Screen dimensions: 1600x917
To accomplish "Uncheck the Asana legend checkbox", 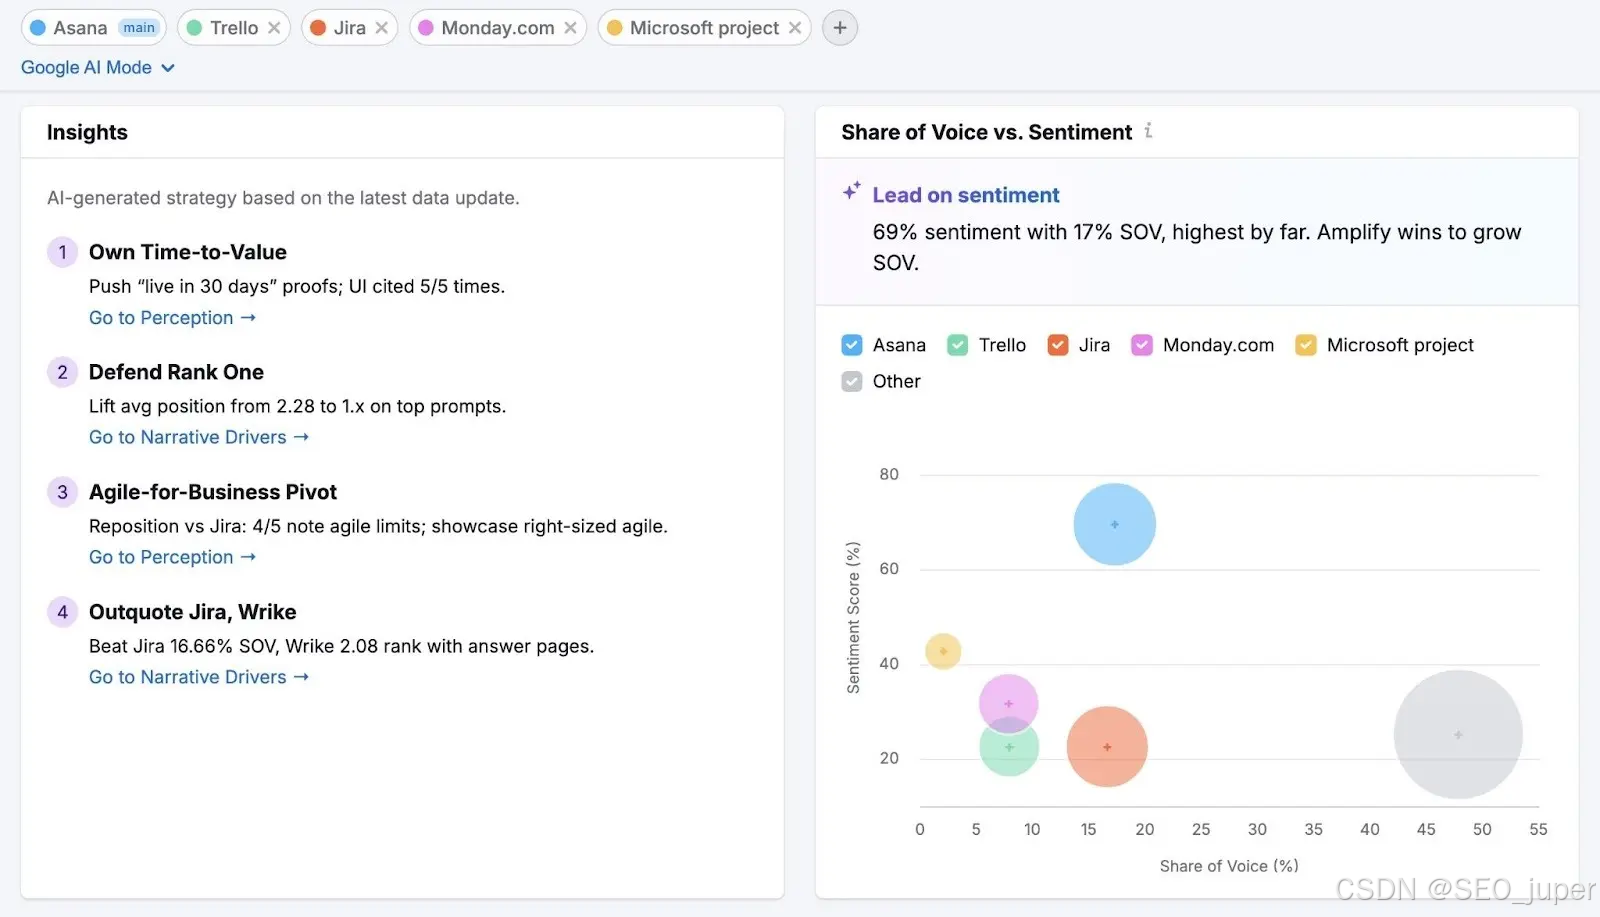I will pos(852,345).
